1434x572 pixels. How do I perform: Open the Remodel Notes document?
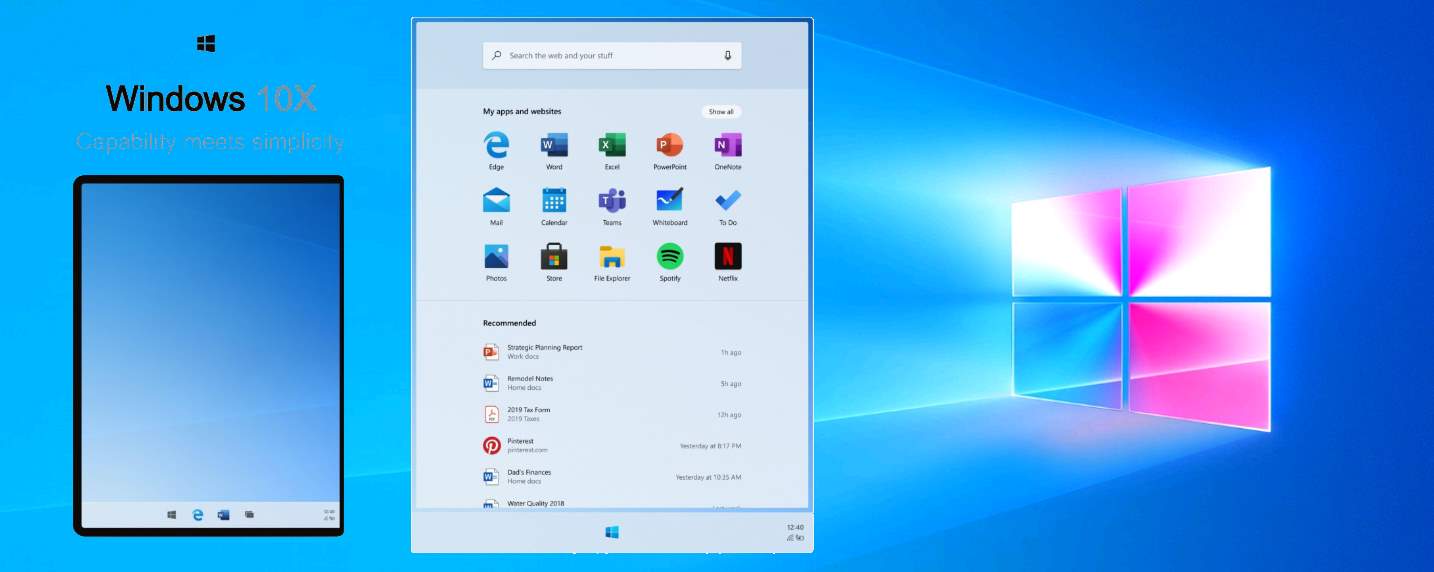click(612, 383)
